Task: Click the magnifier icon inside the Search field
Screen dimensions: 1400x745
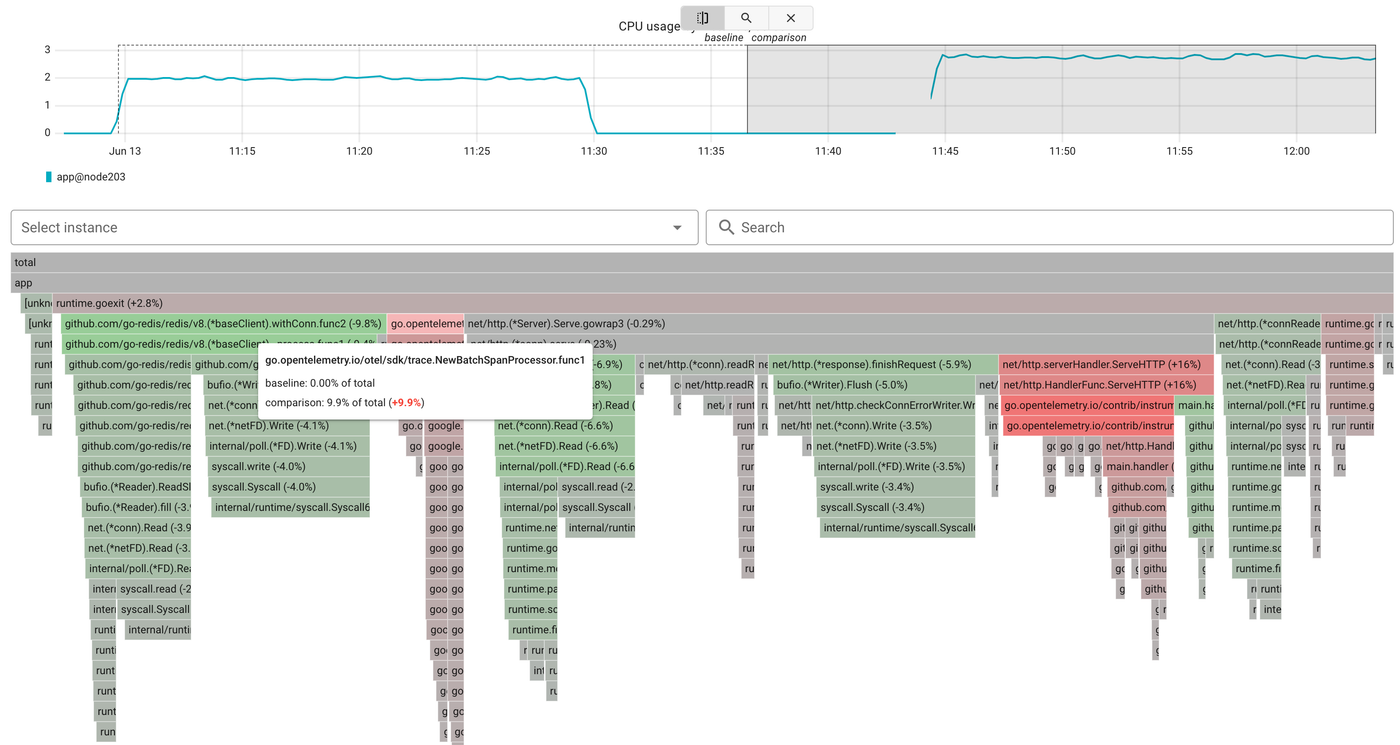Action: (x=726, y=227)
